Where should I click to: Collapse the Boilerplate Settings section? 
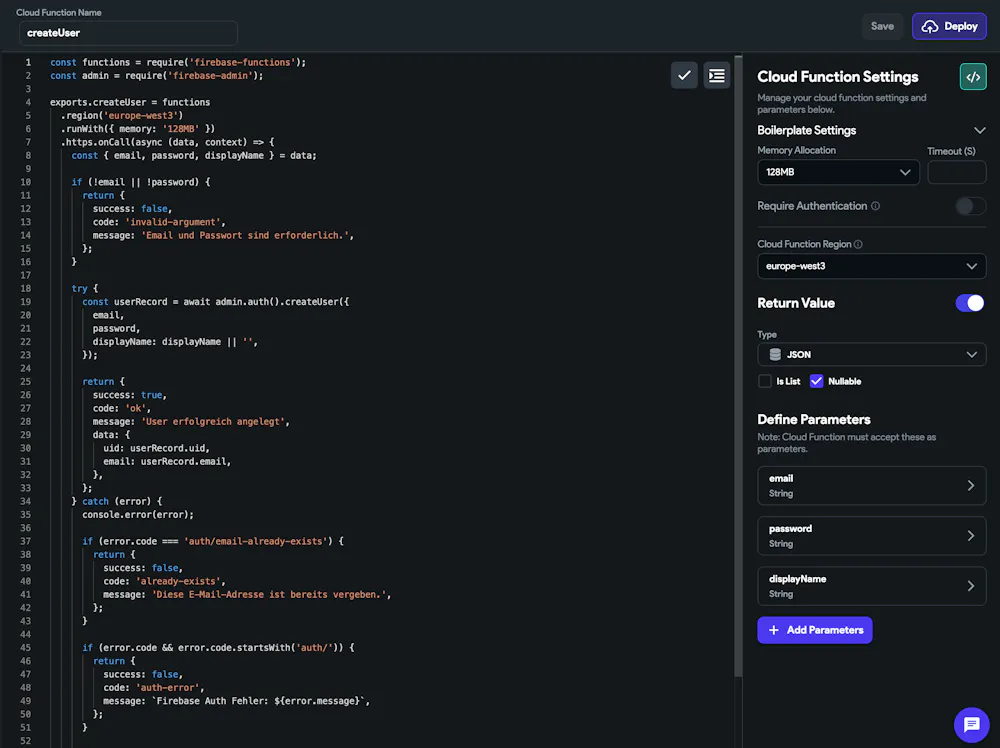[x=981, y=130]
